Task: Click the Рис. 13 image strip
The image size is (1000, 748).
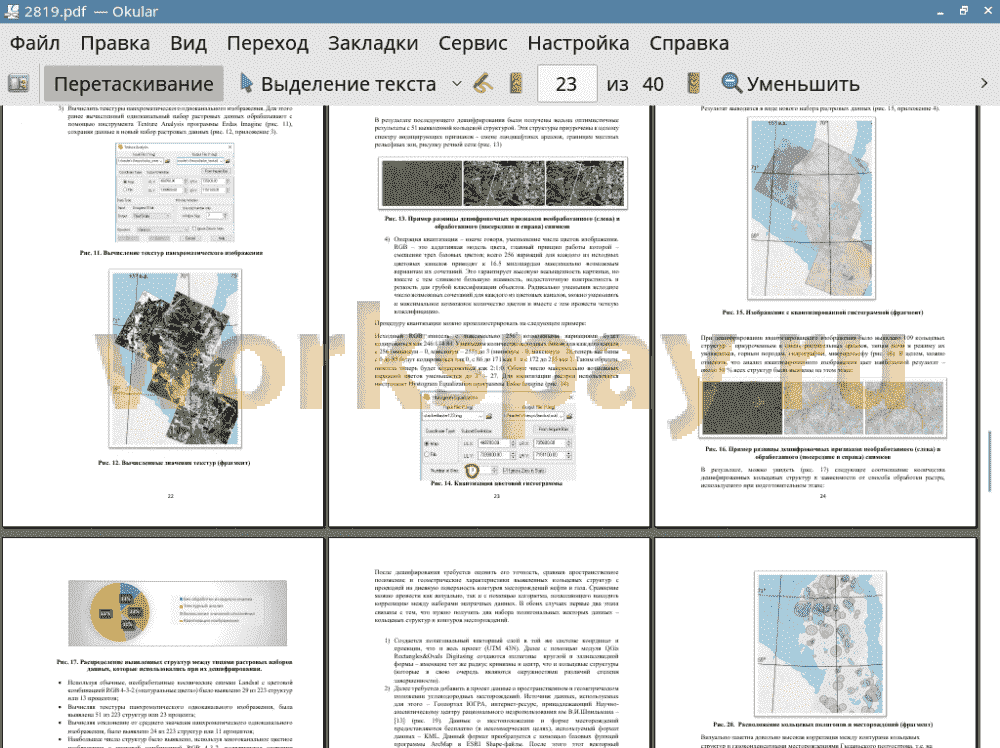Action: pos(503,183)
